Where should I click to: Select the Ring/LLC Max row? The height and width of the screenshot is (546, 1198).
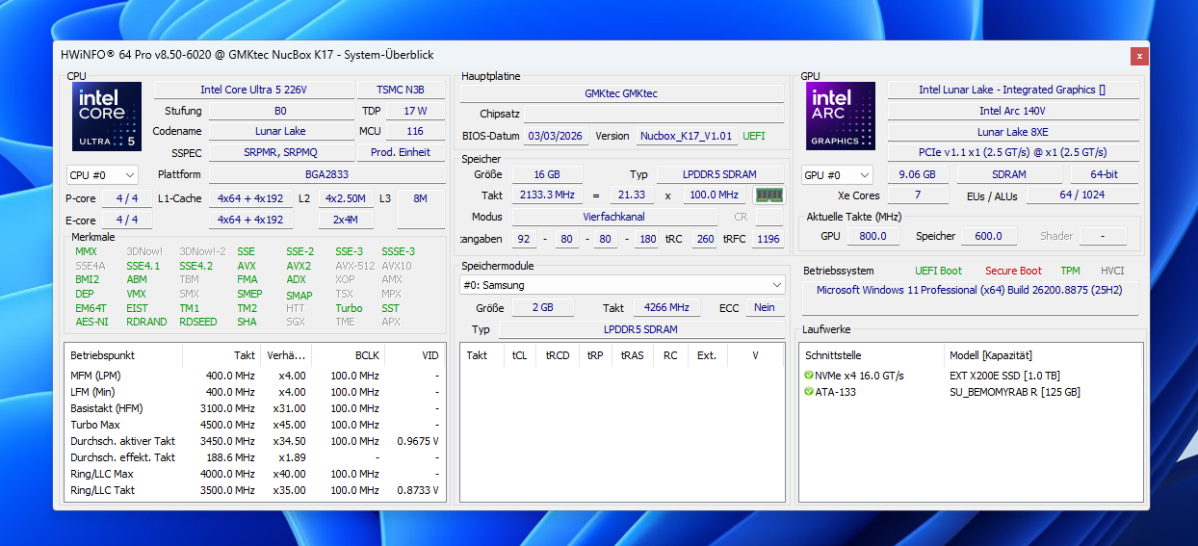[256, 474]
